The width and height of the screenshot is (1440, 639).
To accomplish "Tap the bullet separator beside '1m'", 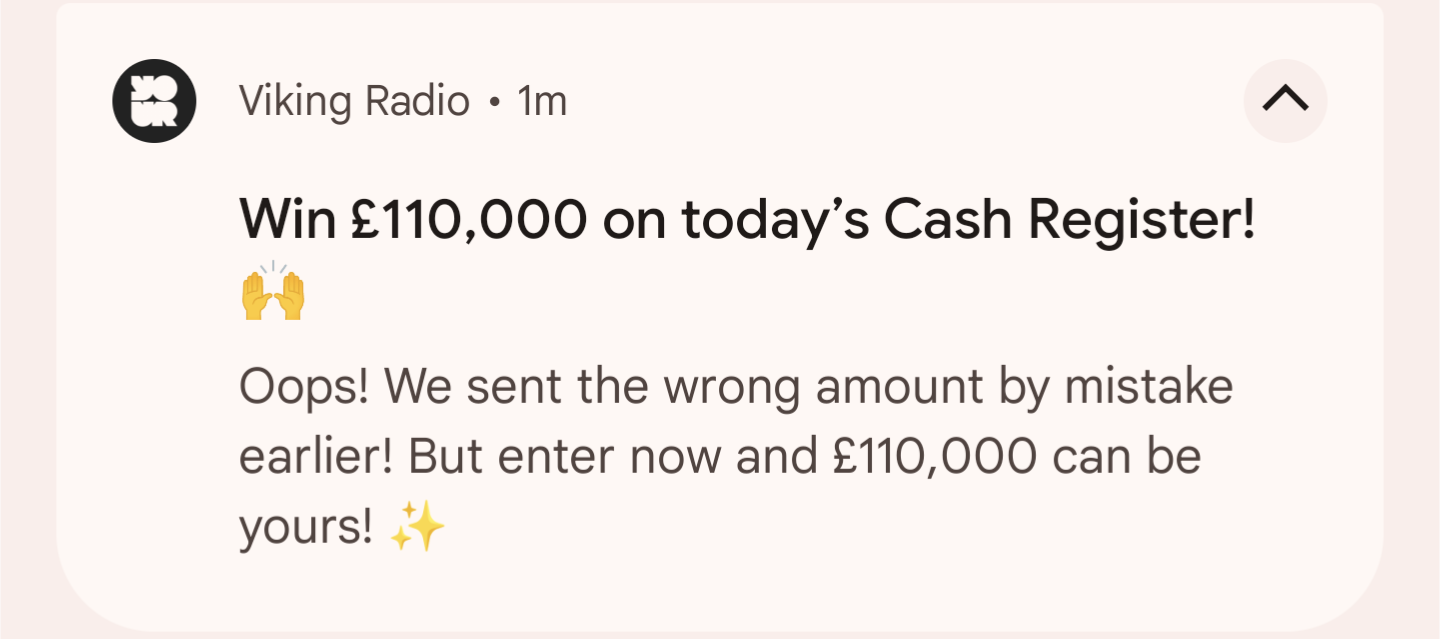I will click(x=494, y=102).
